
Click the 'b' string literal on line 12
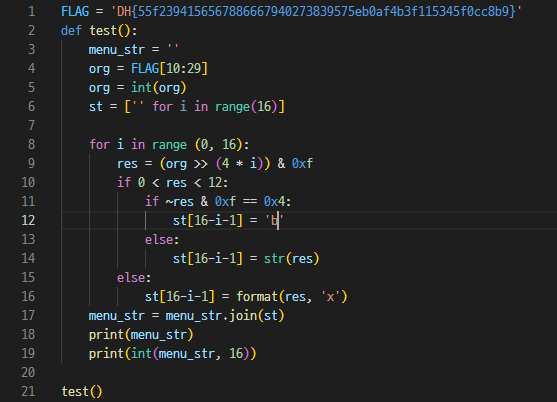[x=274, y=221]
